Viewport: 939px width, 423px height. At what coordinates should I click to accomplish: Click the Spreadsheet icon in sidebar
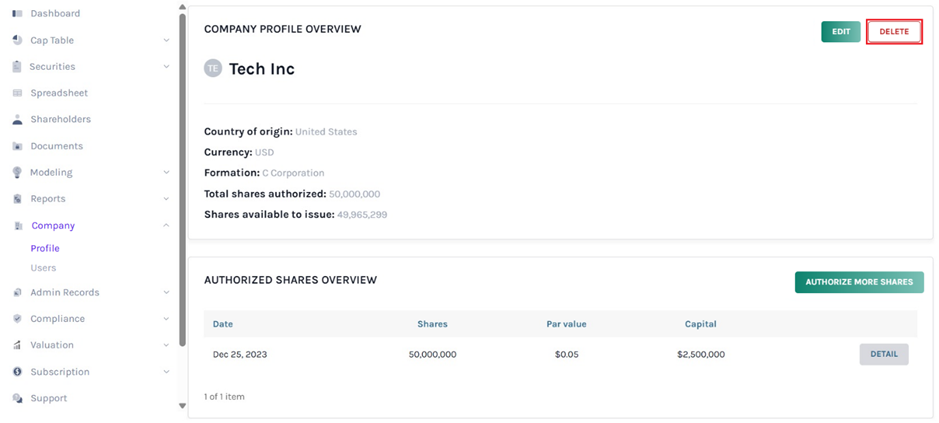tap(17, 93)
